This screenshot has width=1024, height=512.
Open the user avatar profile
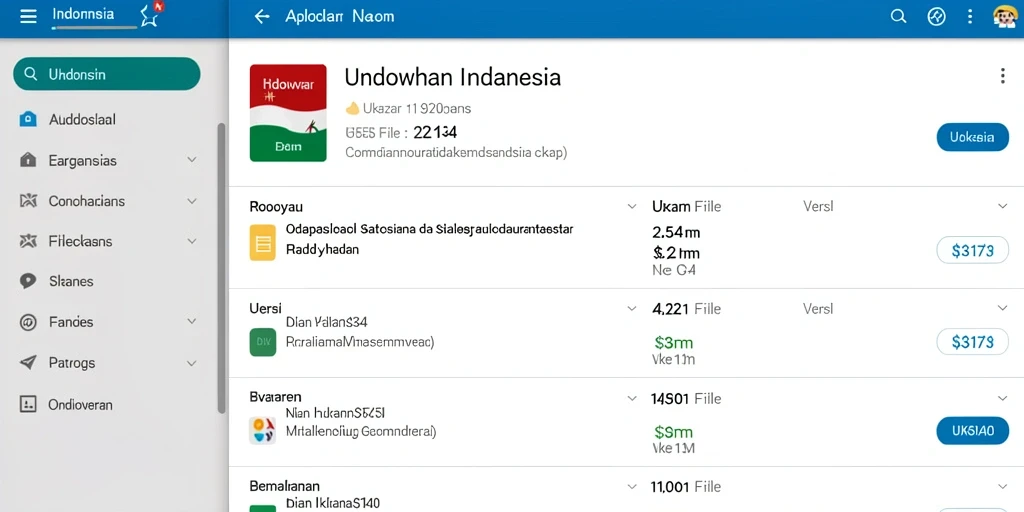click(1004, 16)
